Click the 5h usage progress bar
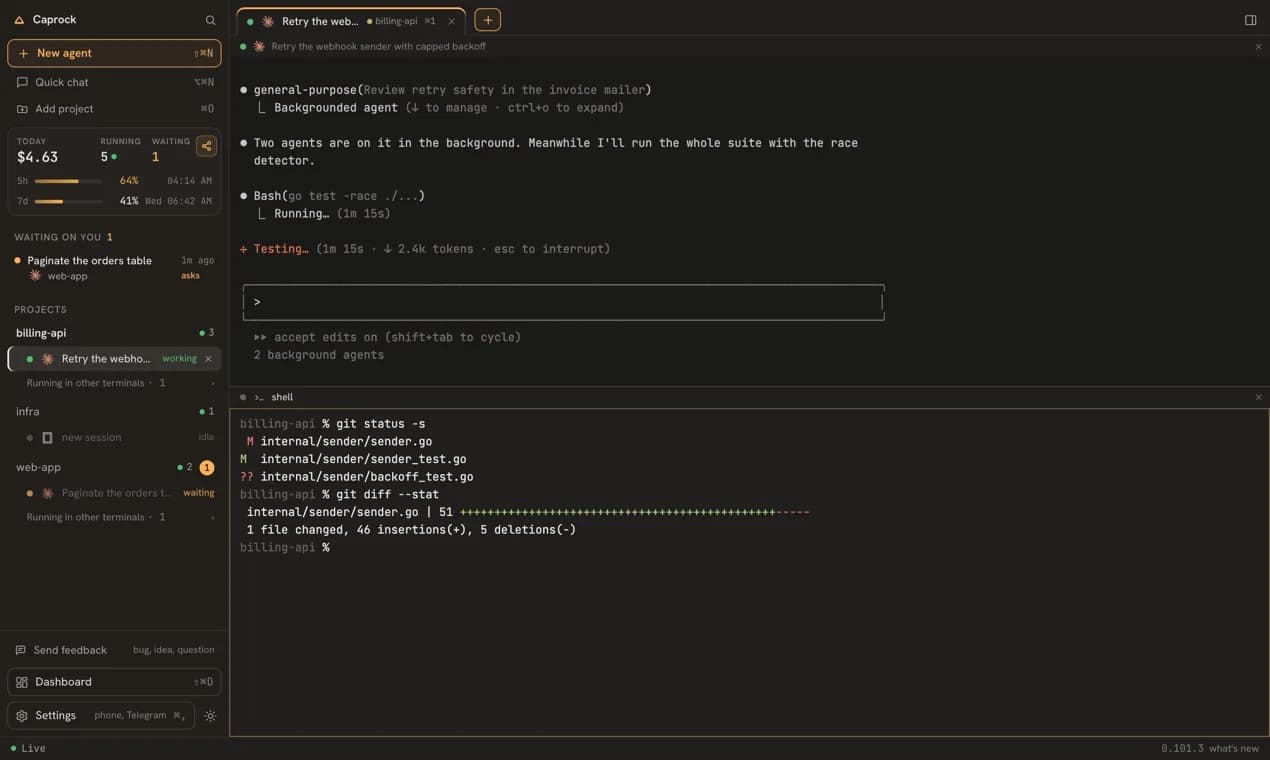Viewport: 1270px width, 760px height. click(x=68, y=181)
